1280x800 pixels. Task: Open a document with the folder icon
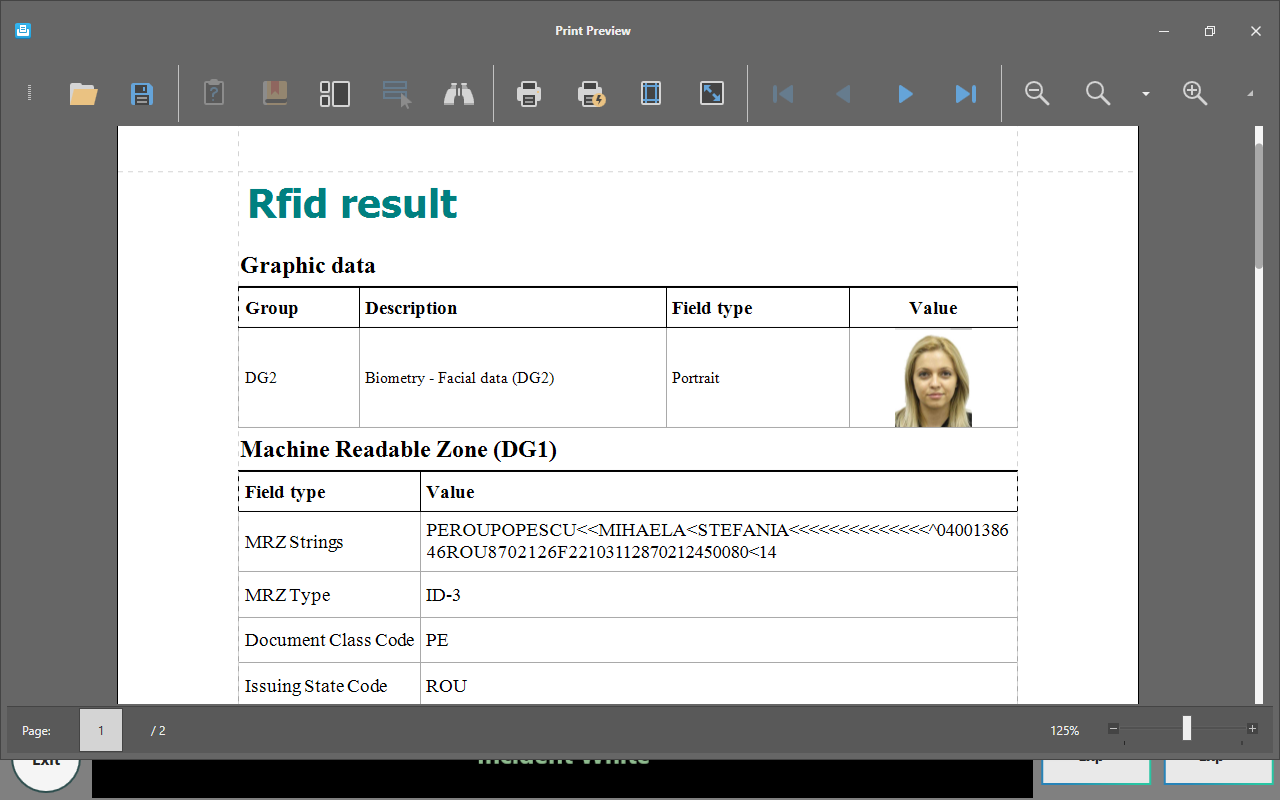point(83,94)
